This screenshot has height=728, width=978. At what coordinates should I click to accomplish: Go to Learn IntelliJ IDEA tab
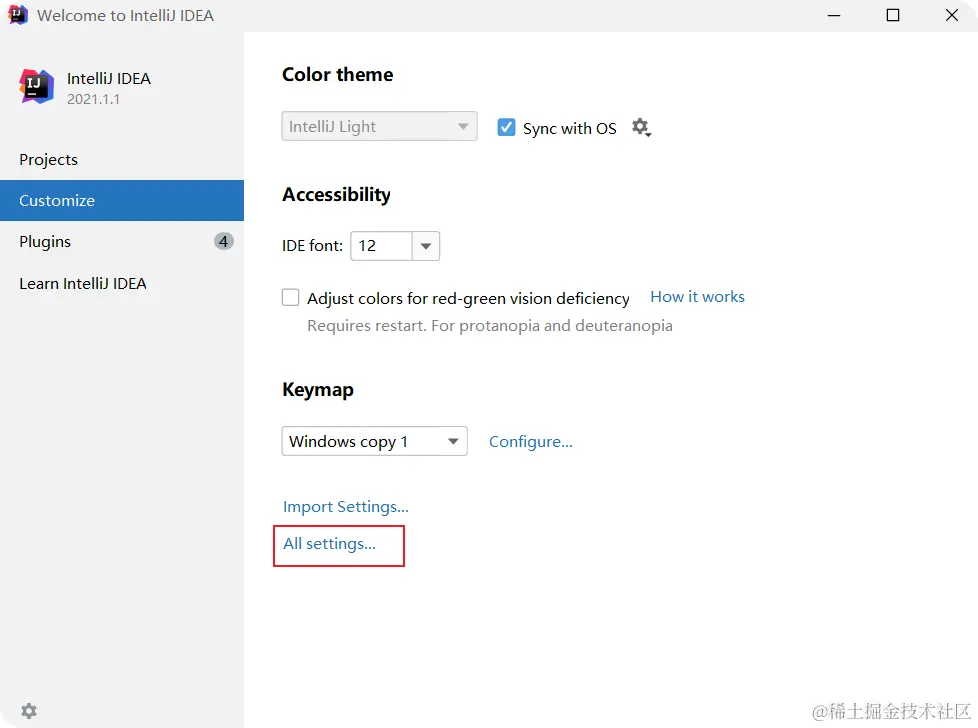[x=122, y=283]
